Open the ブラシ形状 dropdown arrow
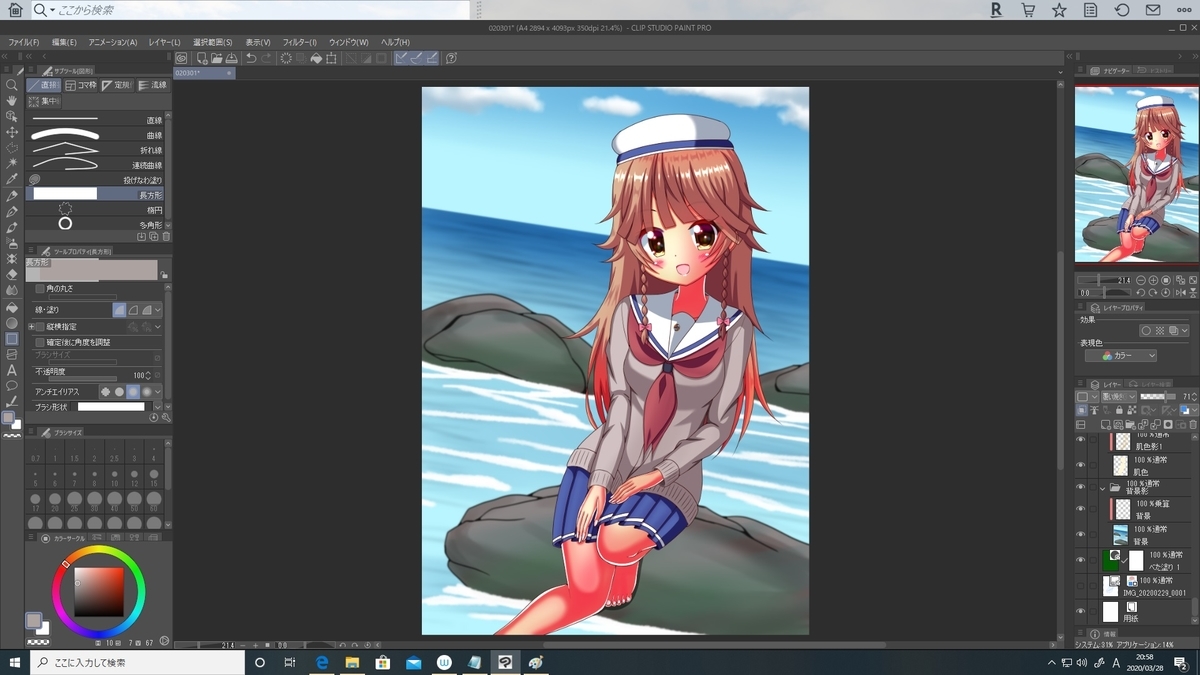The width and height of the screenshot is (1200, 675). (x=158, y=407)
